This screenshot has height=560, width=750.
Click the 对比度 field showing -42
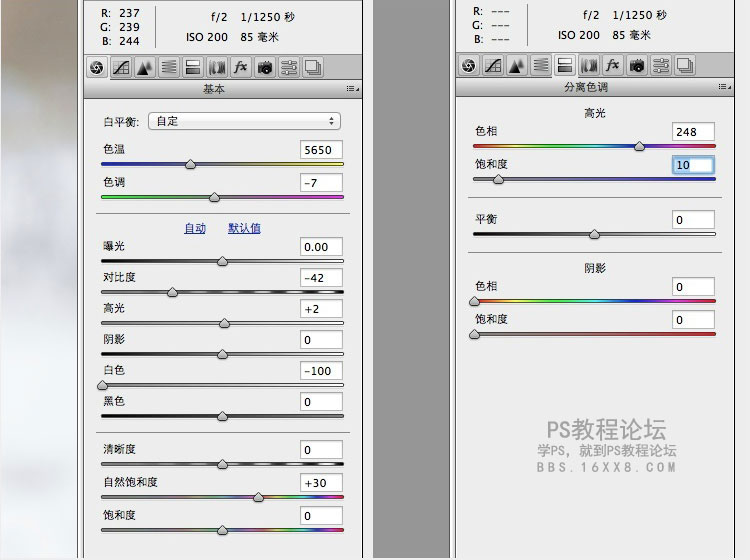pyautogui.click(x=321, y=278)
